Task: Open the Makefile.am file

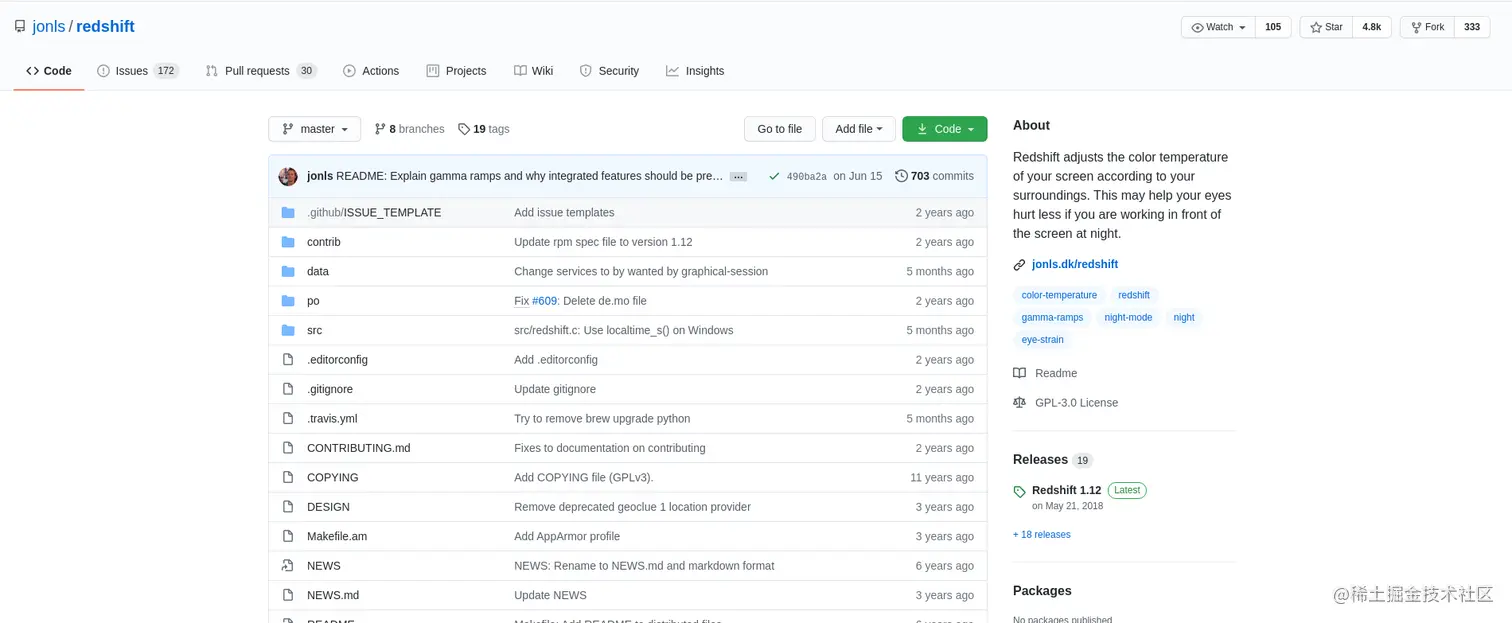Action: [x=337, y=537]
